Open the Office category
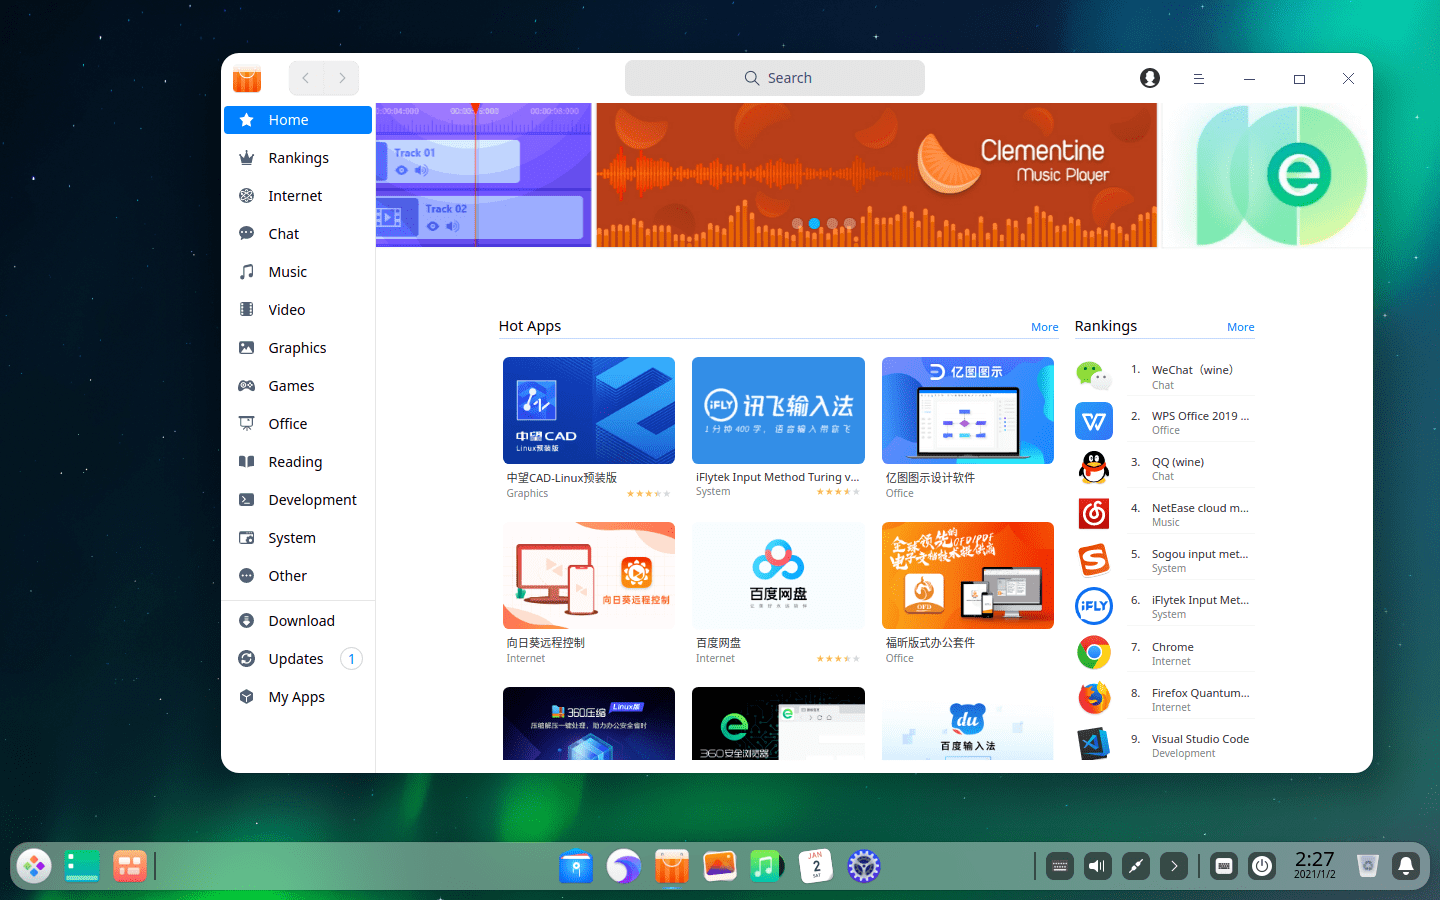Viewport: 1440px width, 900px height. pos(298,424)
